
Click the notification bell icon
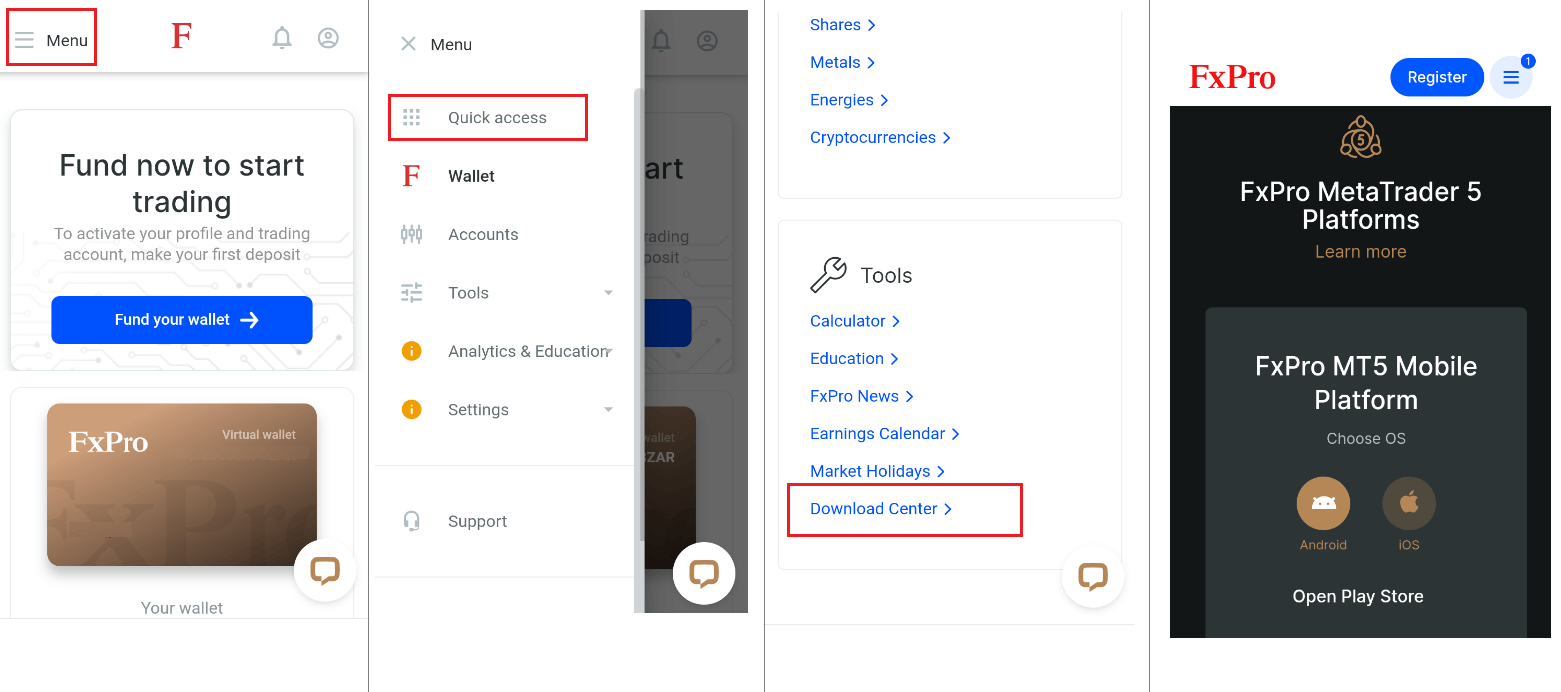click(x=282, y=38)
